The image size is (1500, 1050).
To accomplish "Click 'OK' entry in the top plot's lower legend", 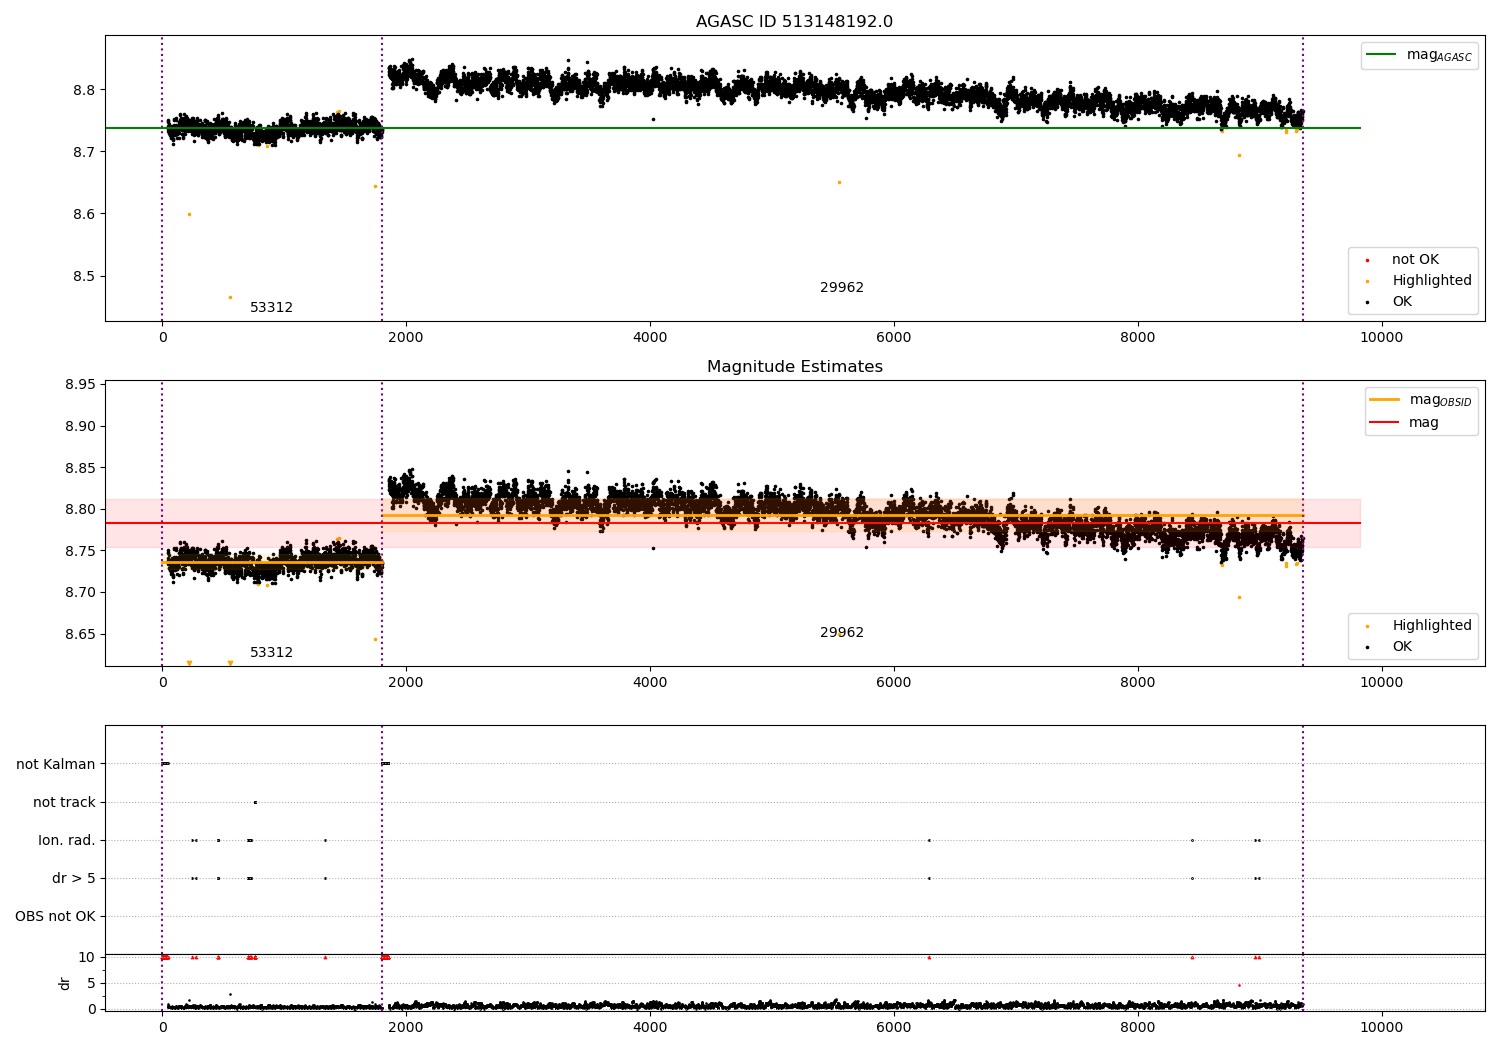I will (1402, 302).
